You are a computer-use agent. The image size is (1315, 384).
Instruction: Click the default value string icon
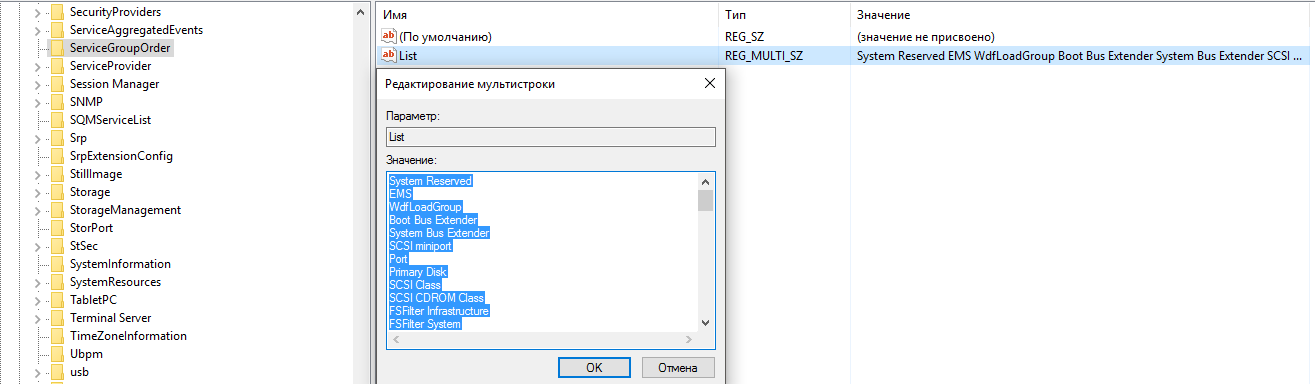point(390,37)
